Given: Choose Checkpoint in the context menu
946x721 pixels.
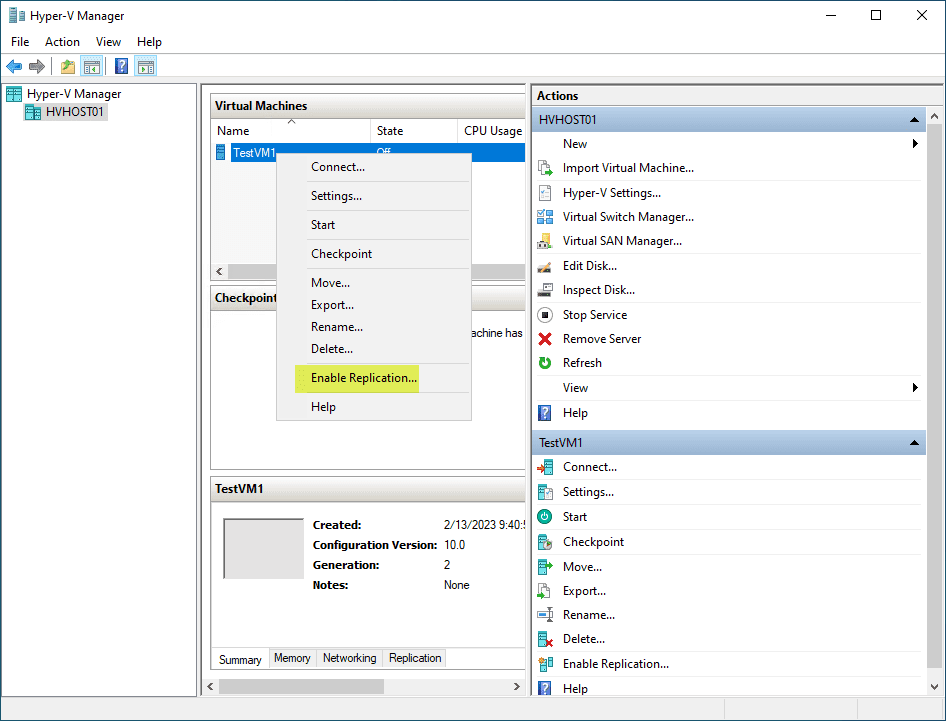Looking at the screenshot, I should click(373, 254).
